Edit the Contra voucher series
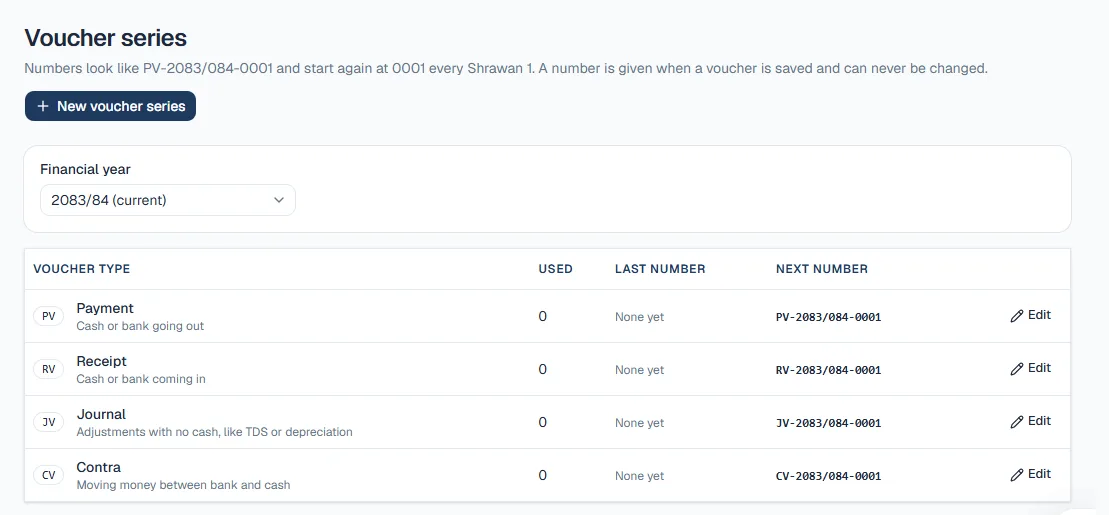Screen dimensions: 1109x515 (x=1030, y=475)
